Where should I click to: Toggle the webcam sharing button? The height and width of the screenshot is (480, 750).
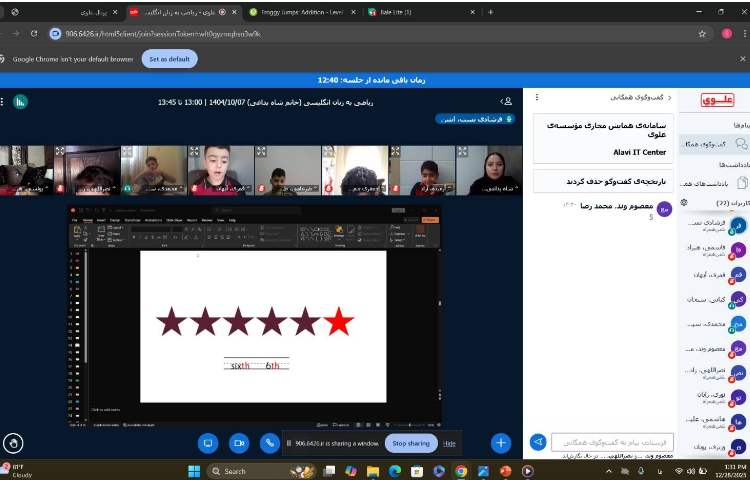point(239,443)
